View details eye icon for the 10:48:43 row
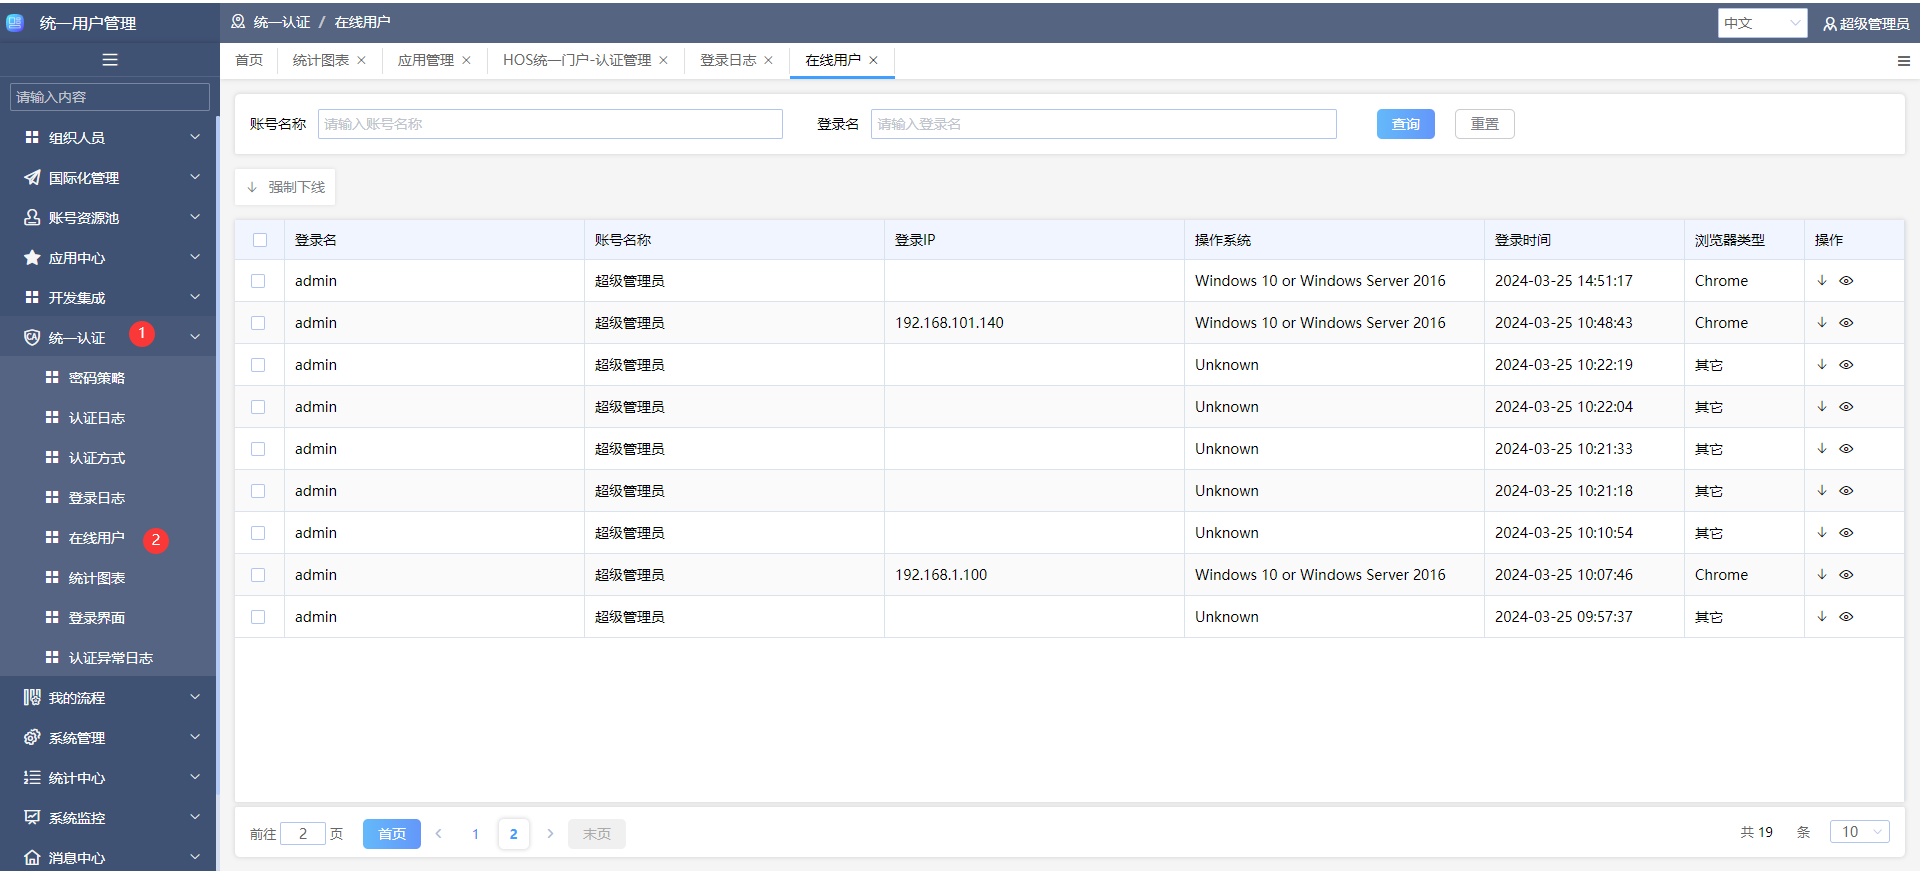This screenshot has height=871, width=1920. [x=1846, y=323]
